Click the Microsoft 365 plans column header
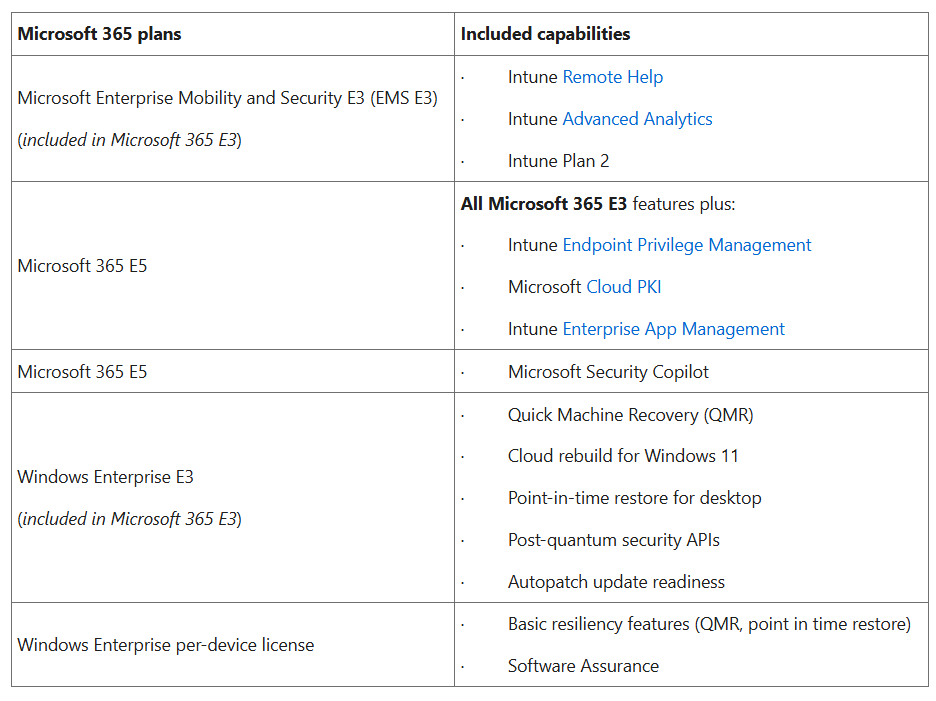The image size is (936, 701). click(99, 34)
